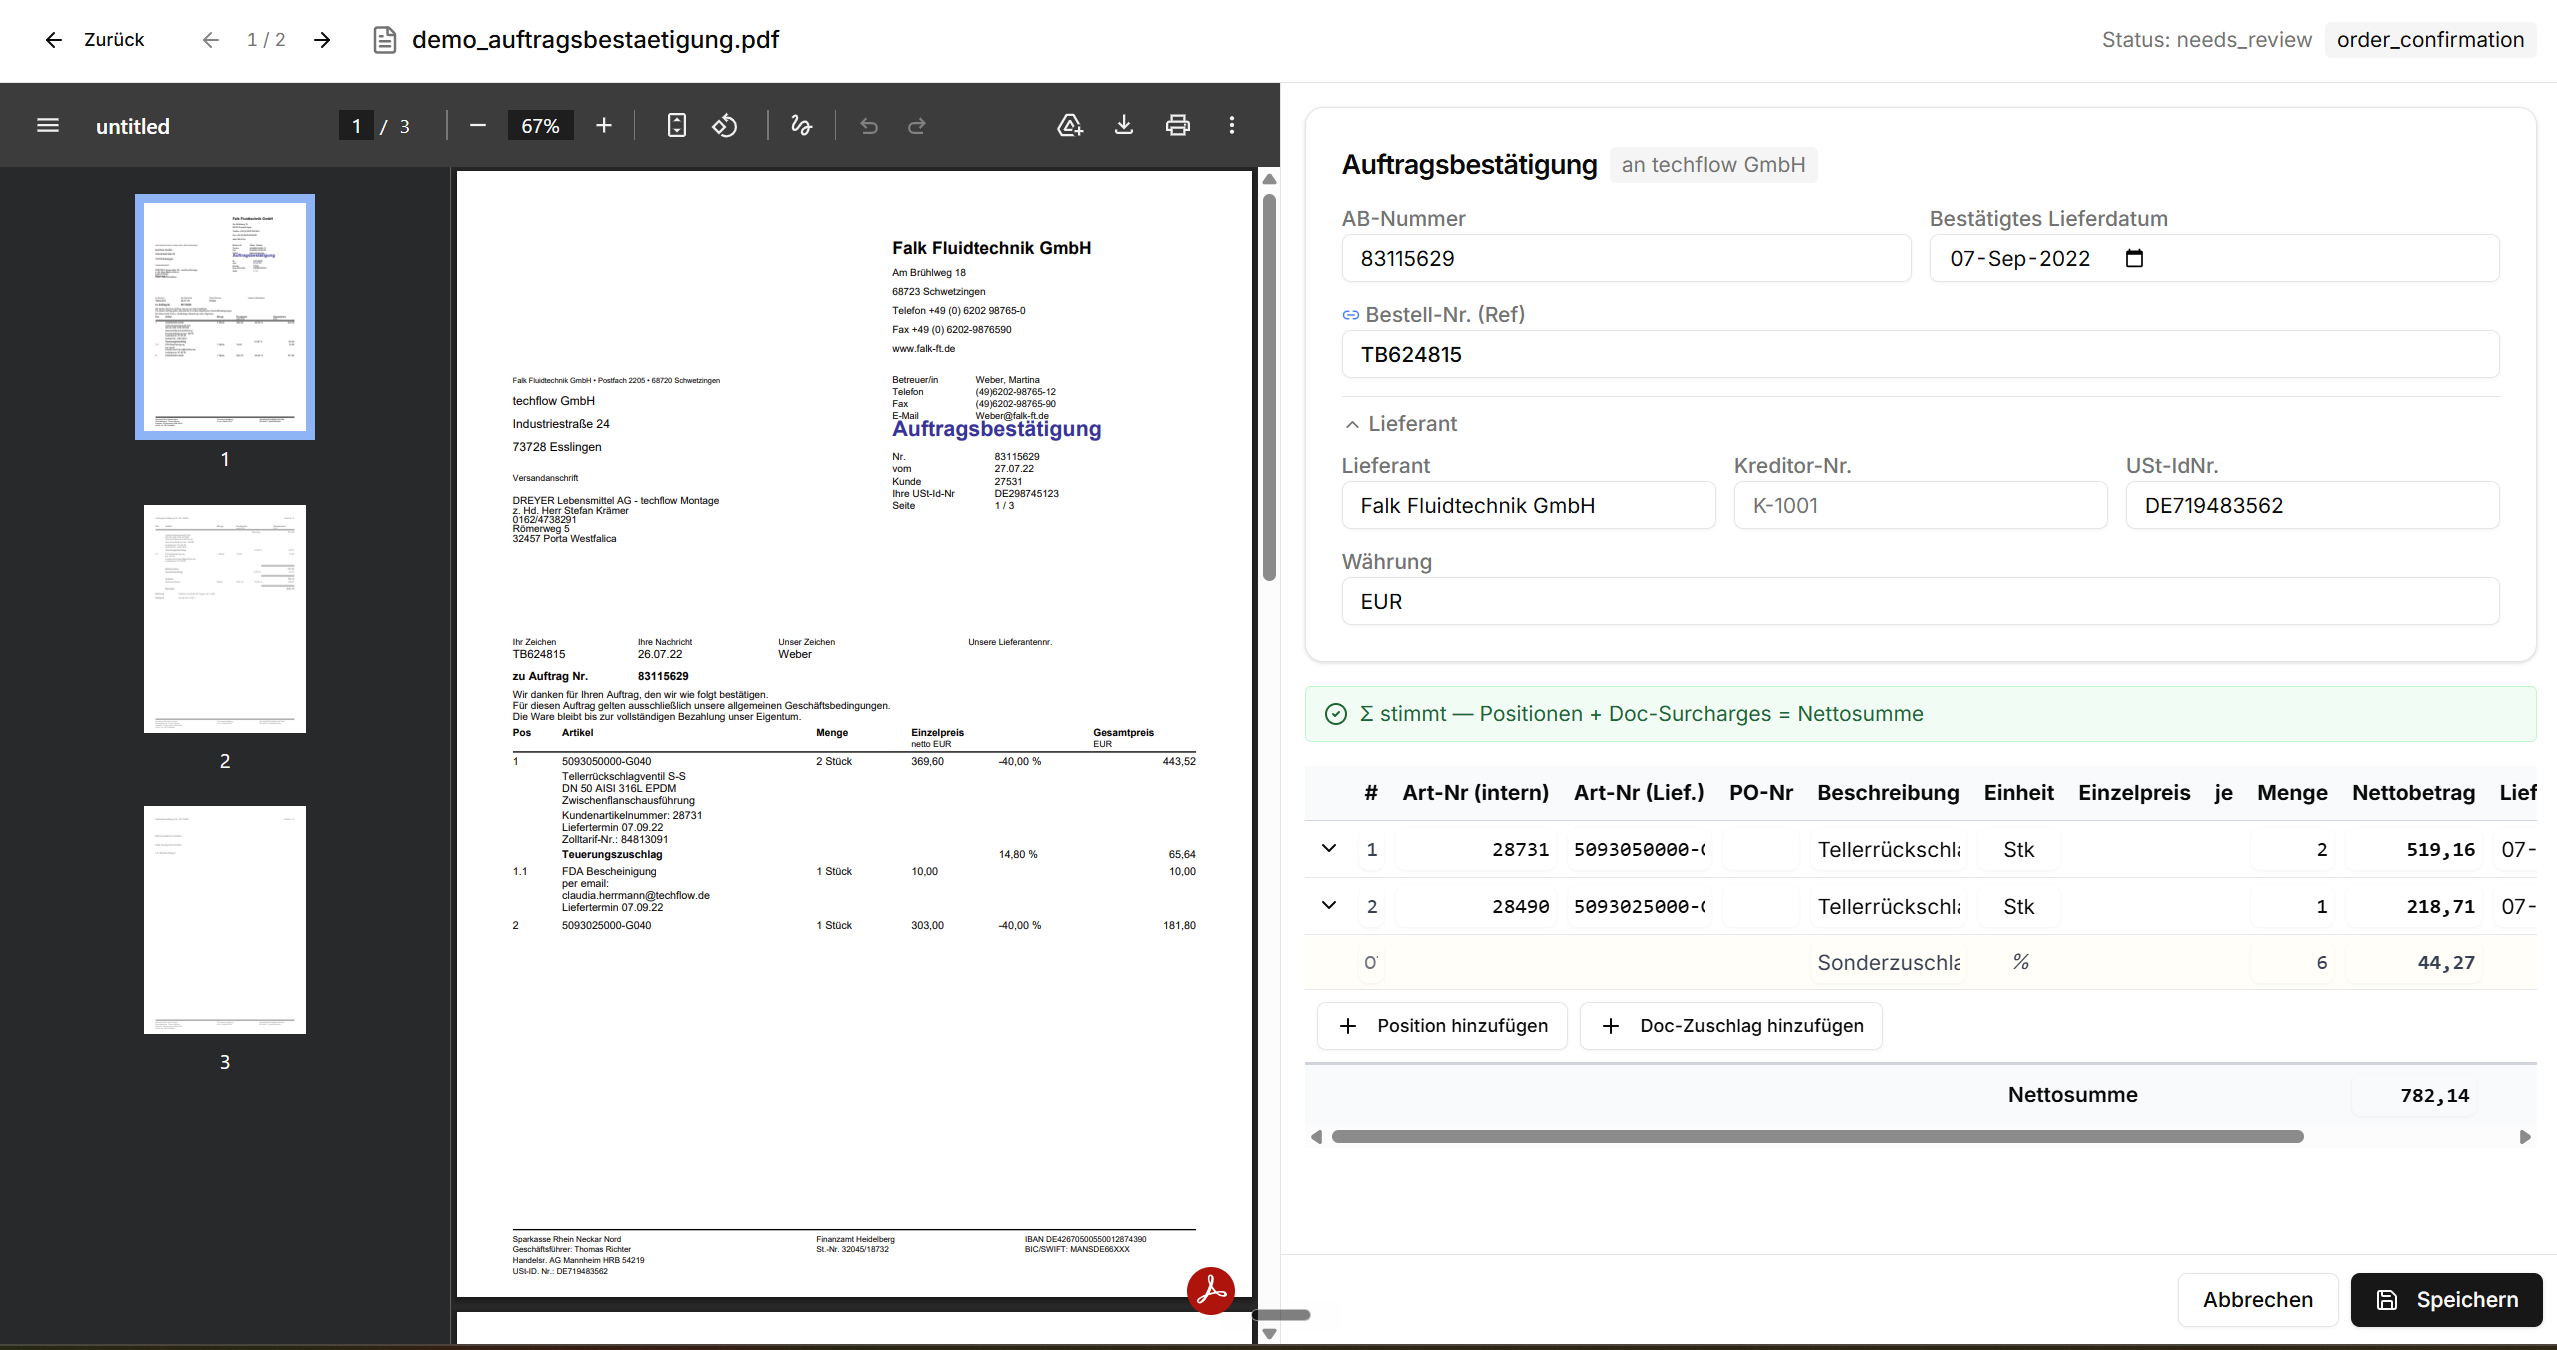Click the Sonderzuschlag amount 44,27
Viewport: 2557px width, 1350px height.
point(2414,962)
